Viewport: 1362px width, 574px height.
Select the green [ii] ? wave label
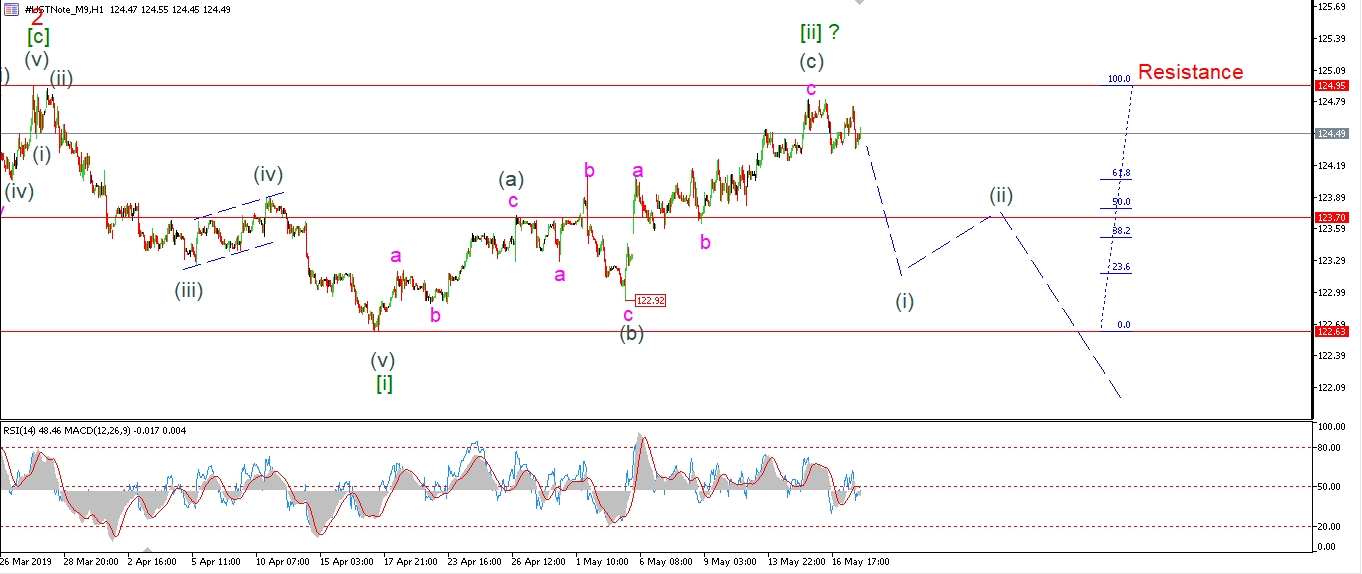819,32
